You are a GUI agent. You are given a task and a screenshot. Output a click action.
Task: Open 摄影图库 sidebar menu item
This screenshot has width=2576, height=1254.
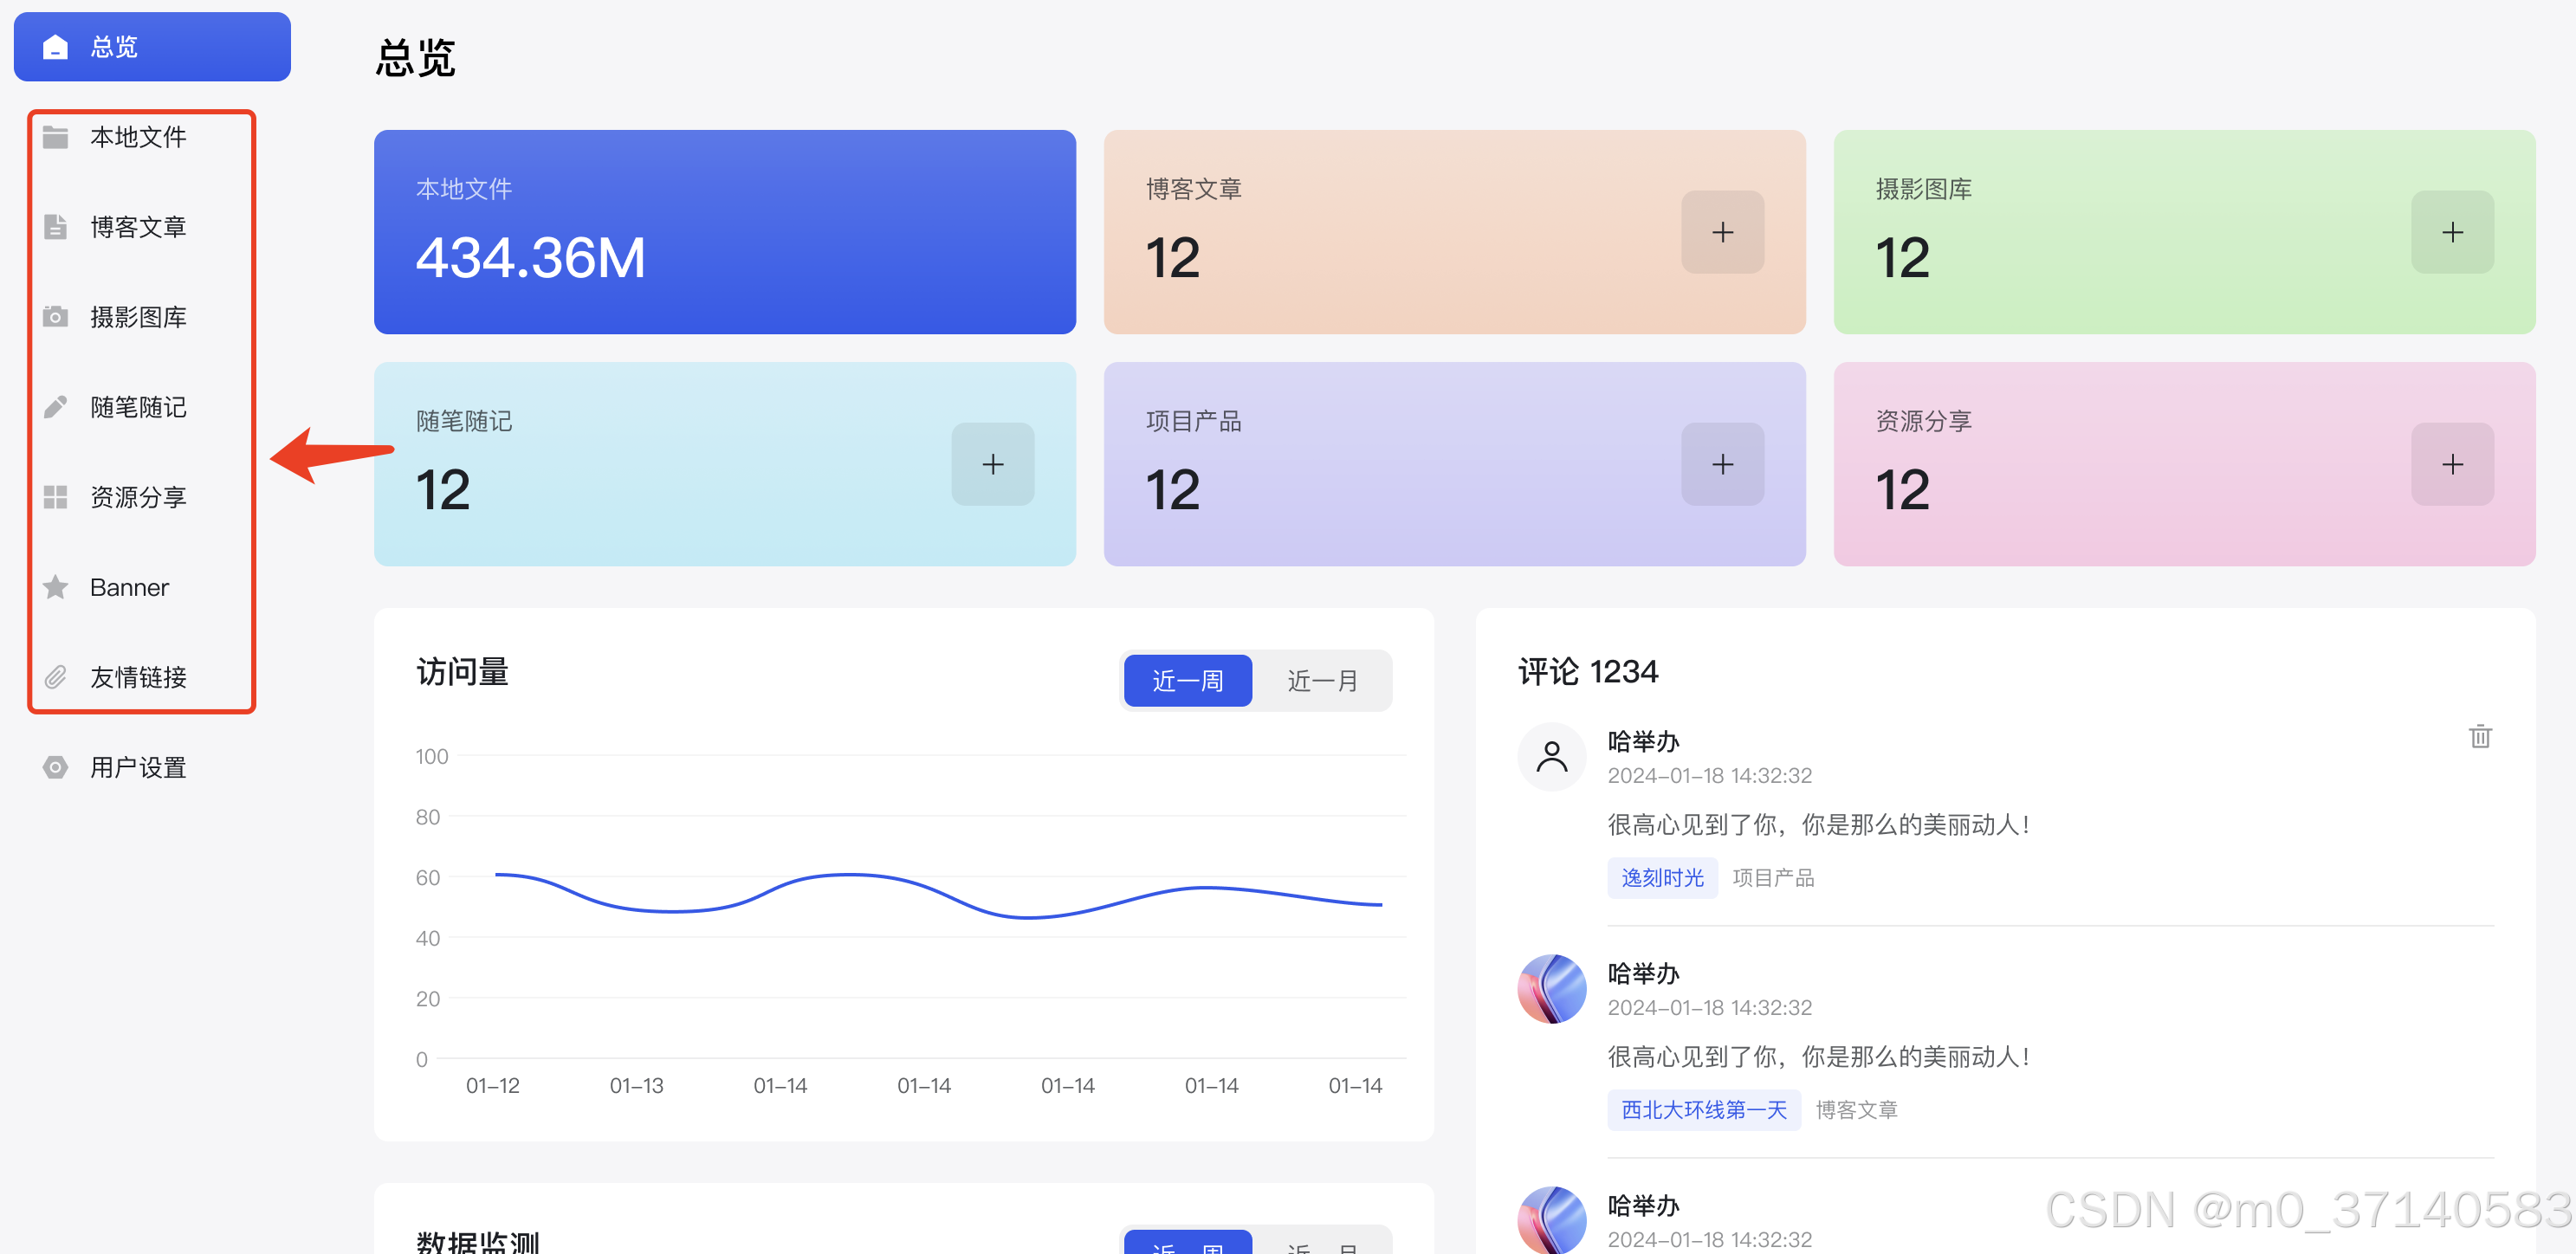point(138,317)
